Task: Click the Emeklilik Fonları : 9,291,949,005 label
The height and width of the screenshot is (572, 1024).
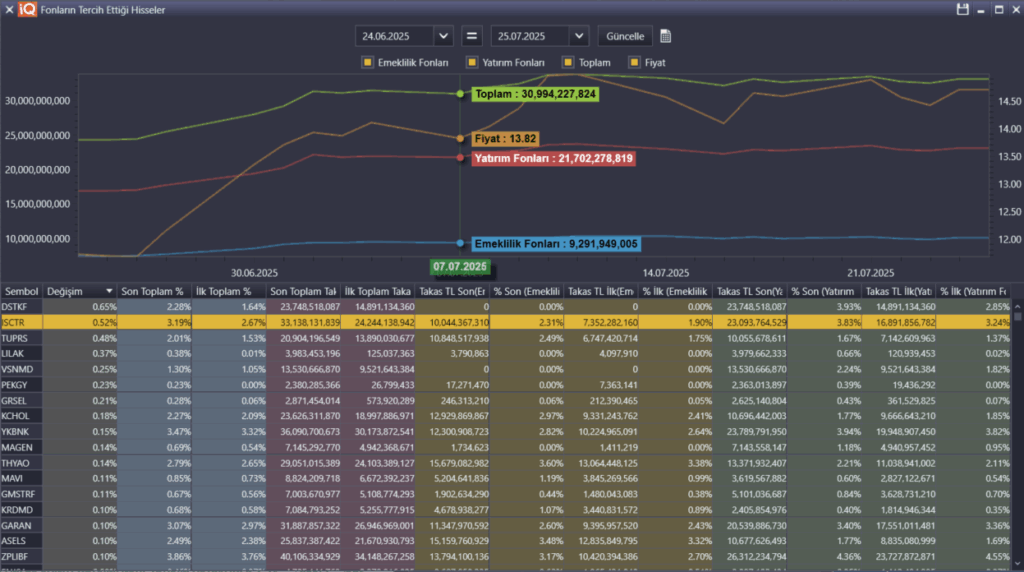Action: (x=556, y=244)
